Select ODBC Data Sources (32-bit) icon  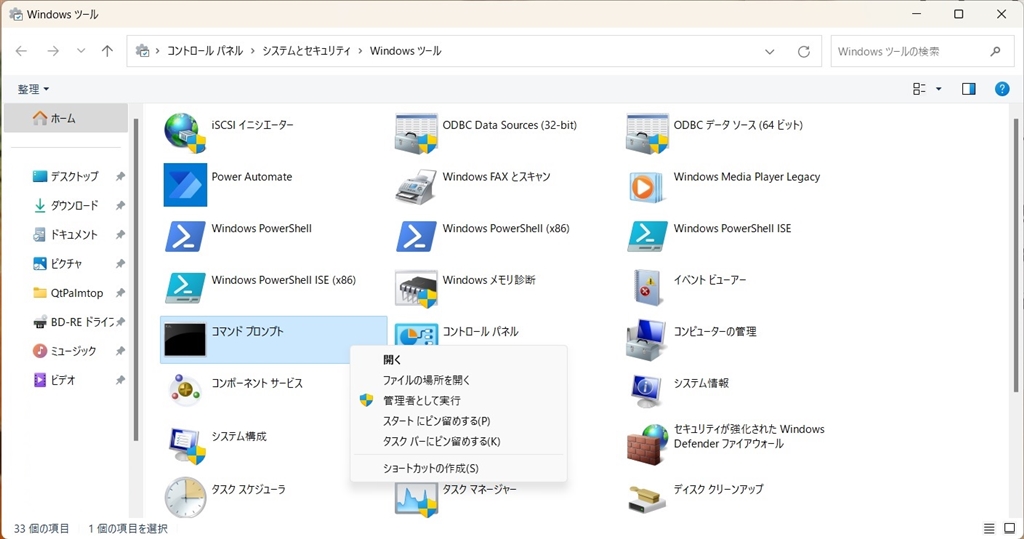pyautogui.click(x=416, y=133)
